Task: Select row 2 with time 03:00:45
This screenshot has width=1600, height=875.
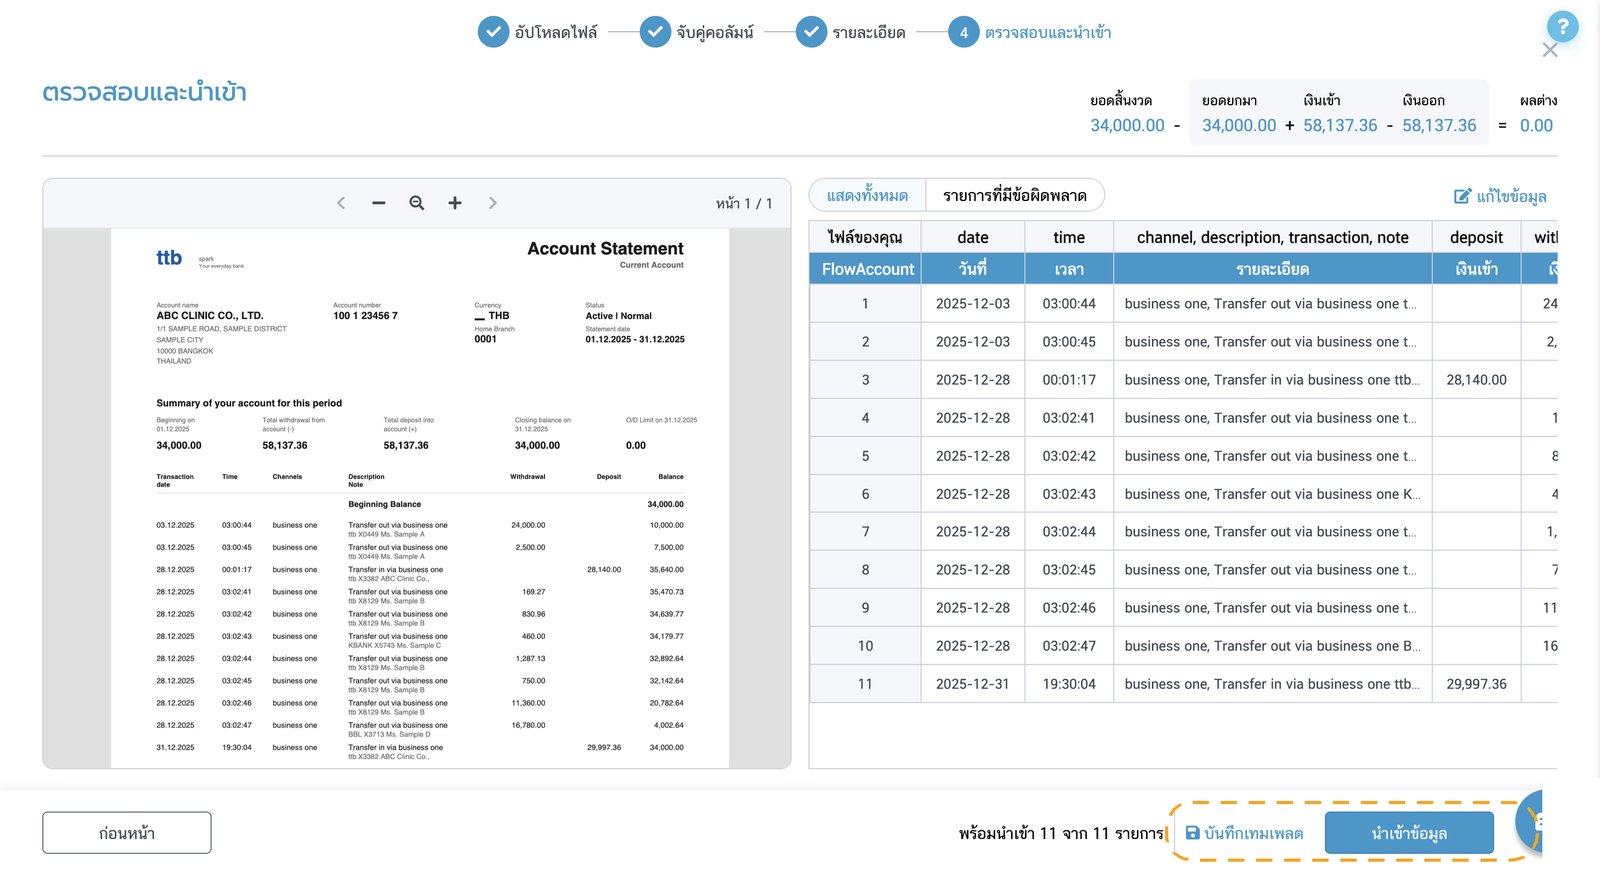Action: (1183, 342)
